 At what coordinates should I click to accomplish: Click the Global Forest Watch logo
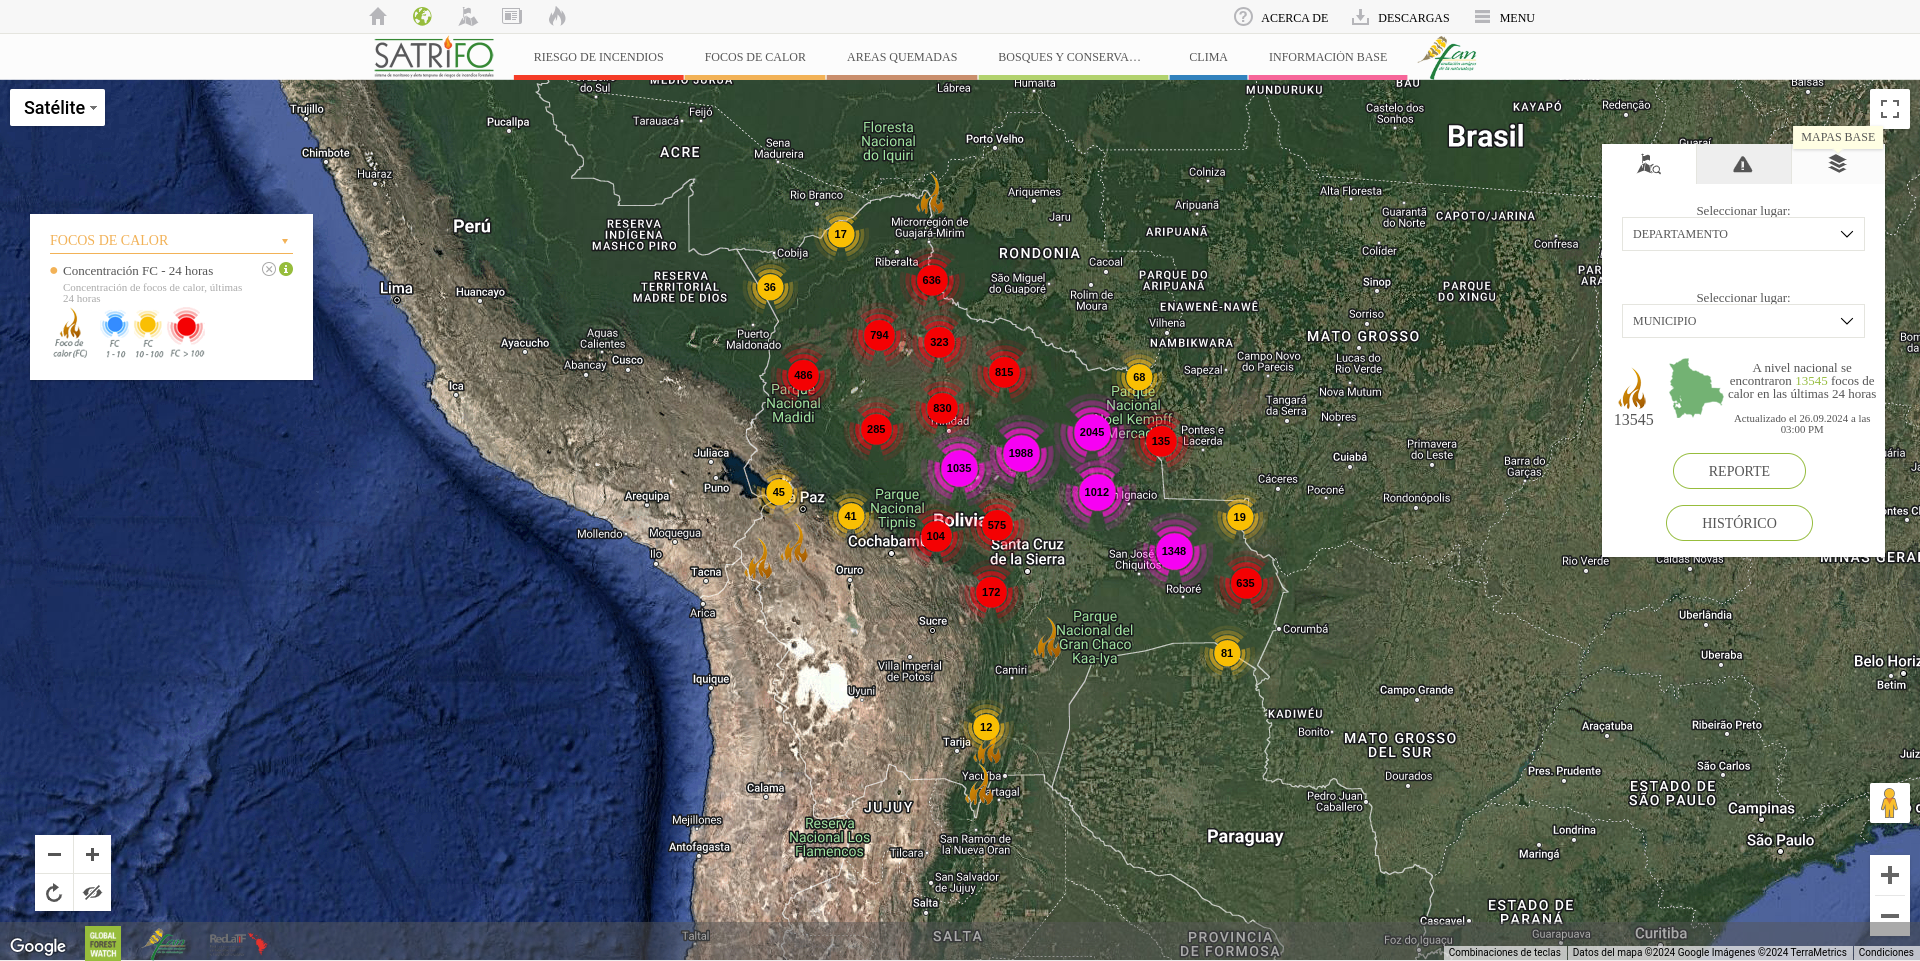point(103,943)
